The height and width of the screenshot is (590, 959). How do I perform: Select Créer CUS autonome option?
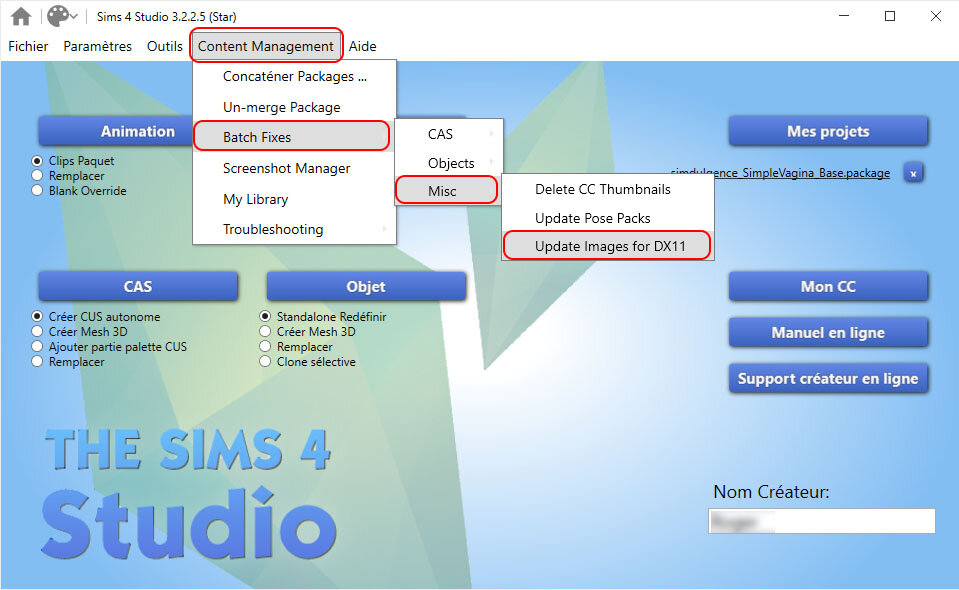pos(37,316)
